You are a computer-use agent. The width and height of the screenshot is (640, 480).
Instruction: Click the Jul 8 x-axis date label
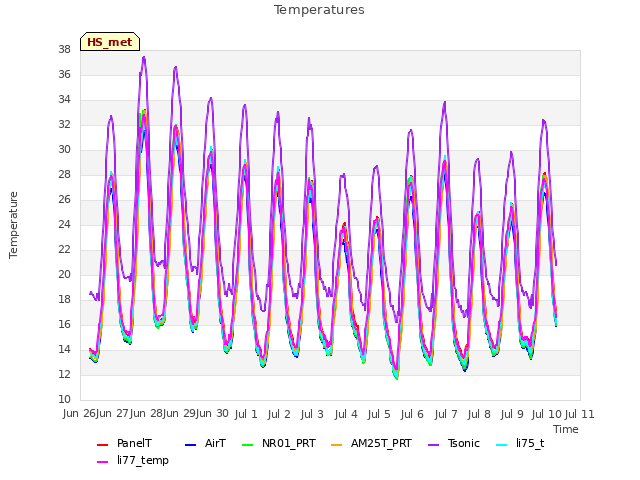click(479, 414)
